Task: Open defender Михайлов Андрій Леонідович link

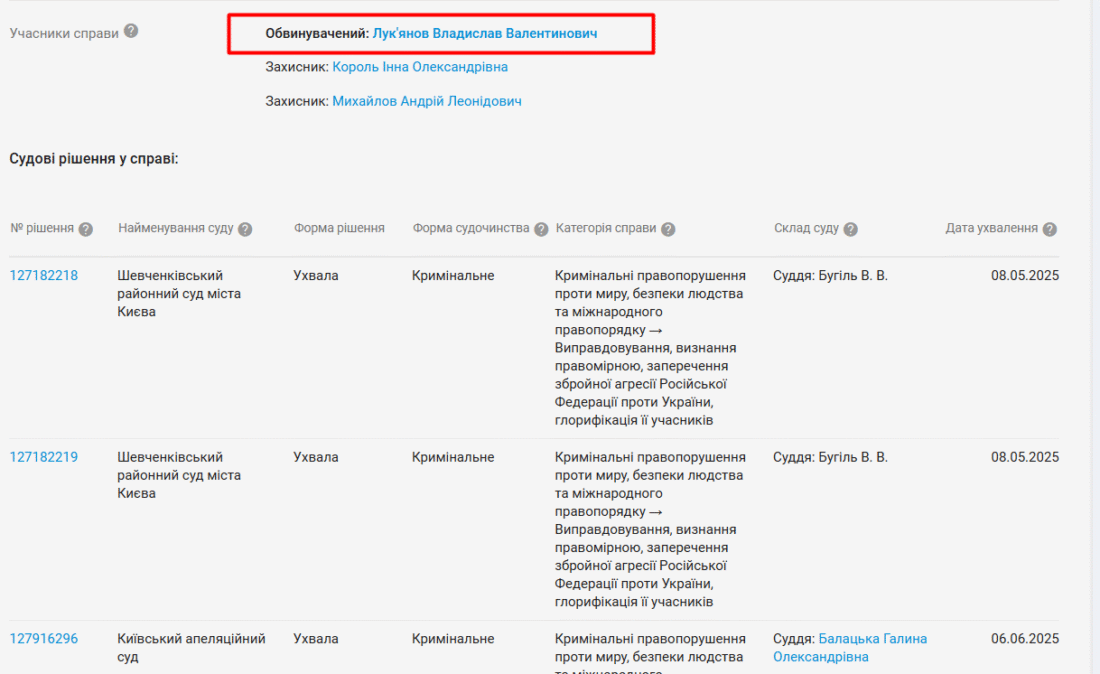Action: pos(427,101)
